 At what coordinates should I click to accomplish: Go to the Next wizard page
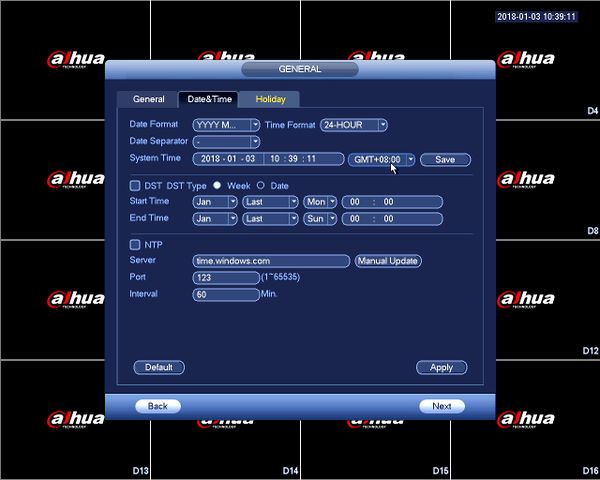442,406
